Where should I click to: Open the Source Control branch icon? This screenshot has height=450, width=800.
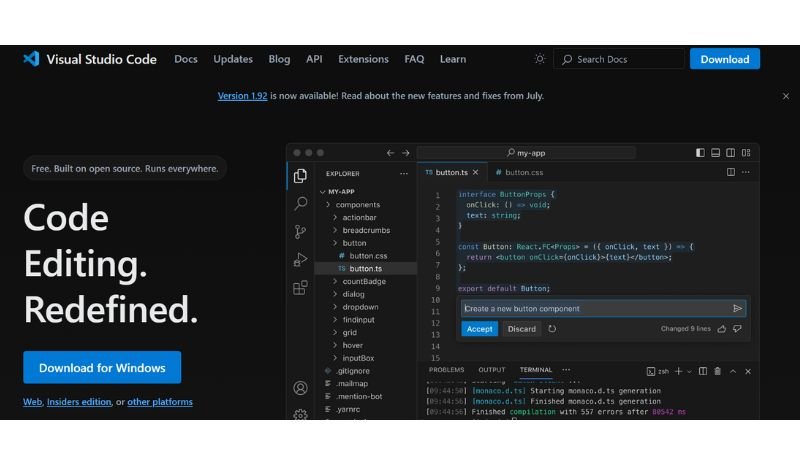click(x=301, y=232)
